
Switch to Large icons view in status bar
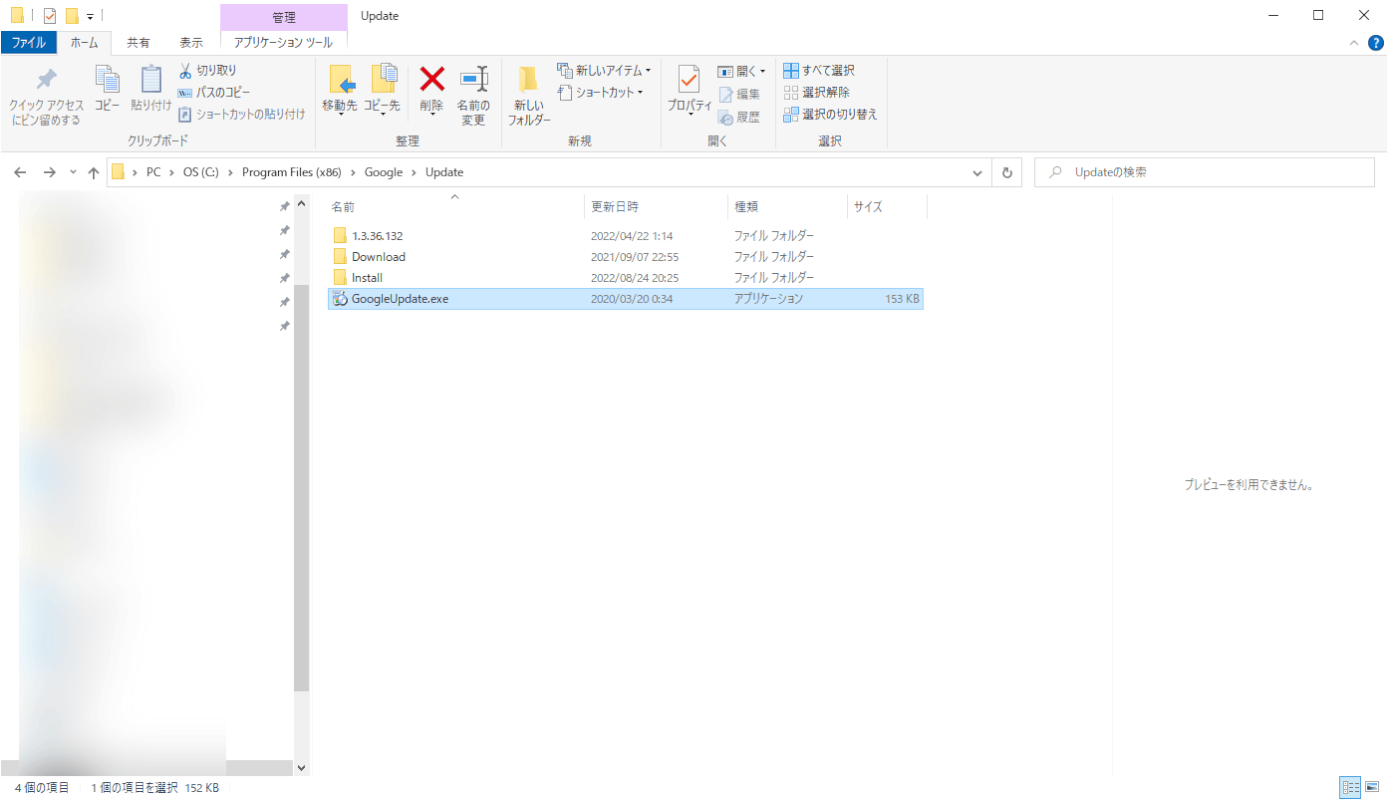pyautogui.click(x=1370, y=788)
